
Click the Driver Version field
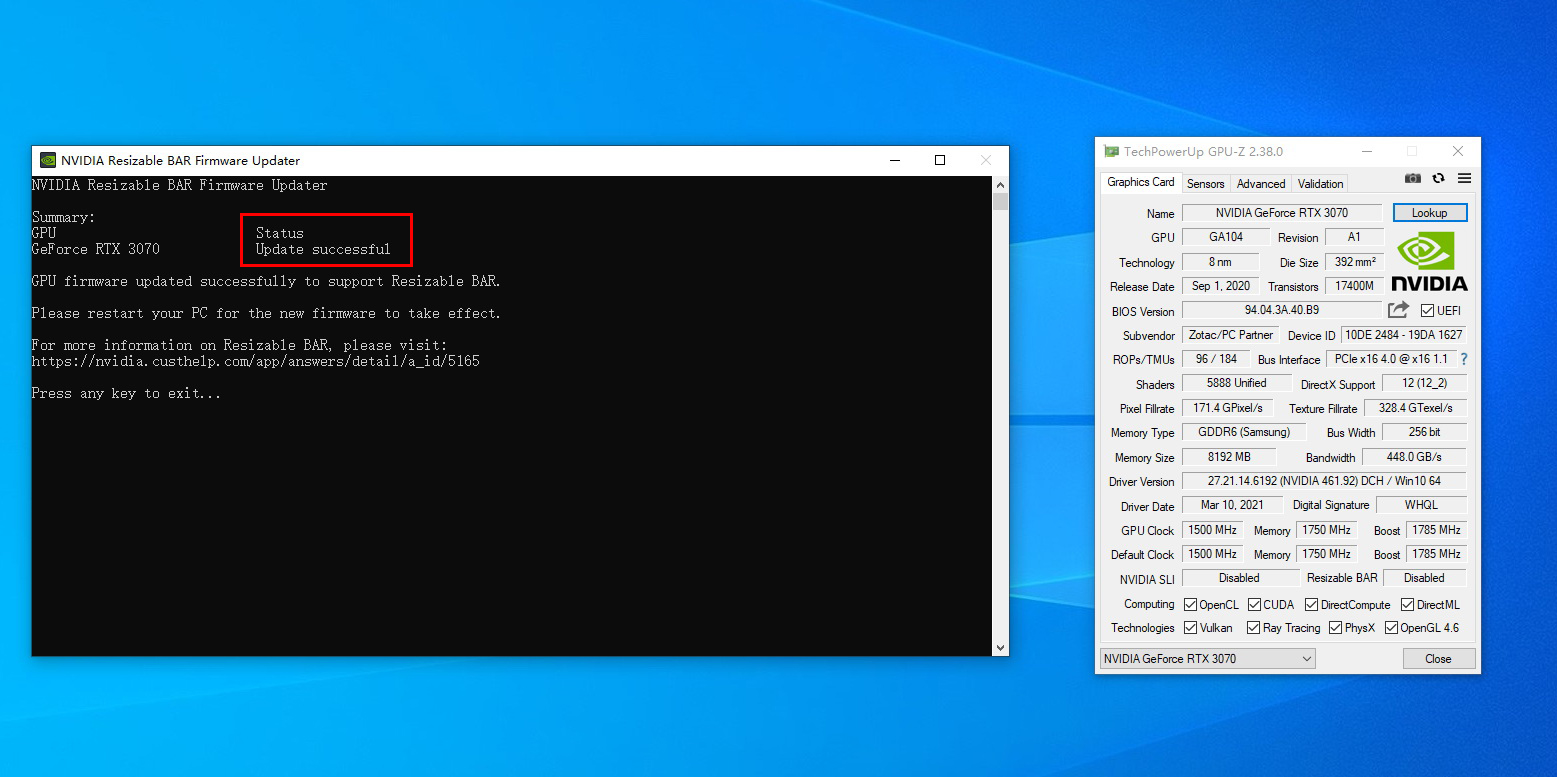click(1324, 481)
